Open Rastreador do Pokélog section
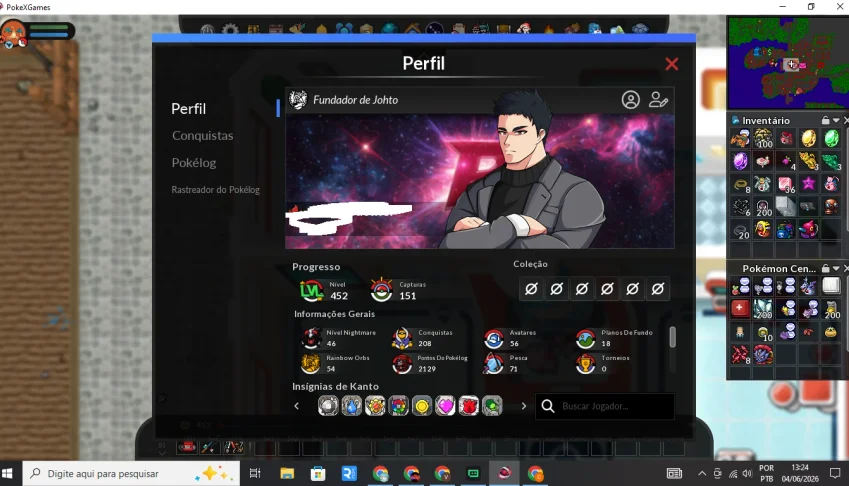The image size is (849, 486). [x=215, y=190]
